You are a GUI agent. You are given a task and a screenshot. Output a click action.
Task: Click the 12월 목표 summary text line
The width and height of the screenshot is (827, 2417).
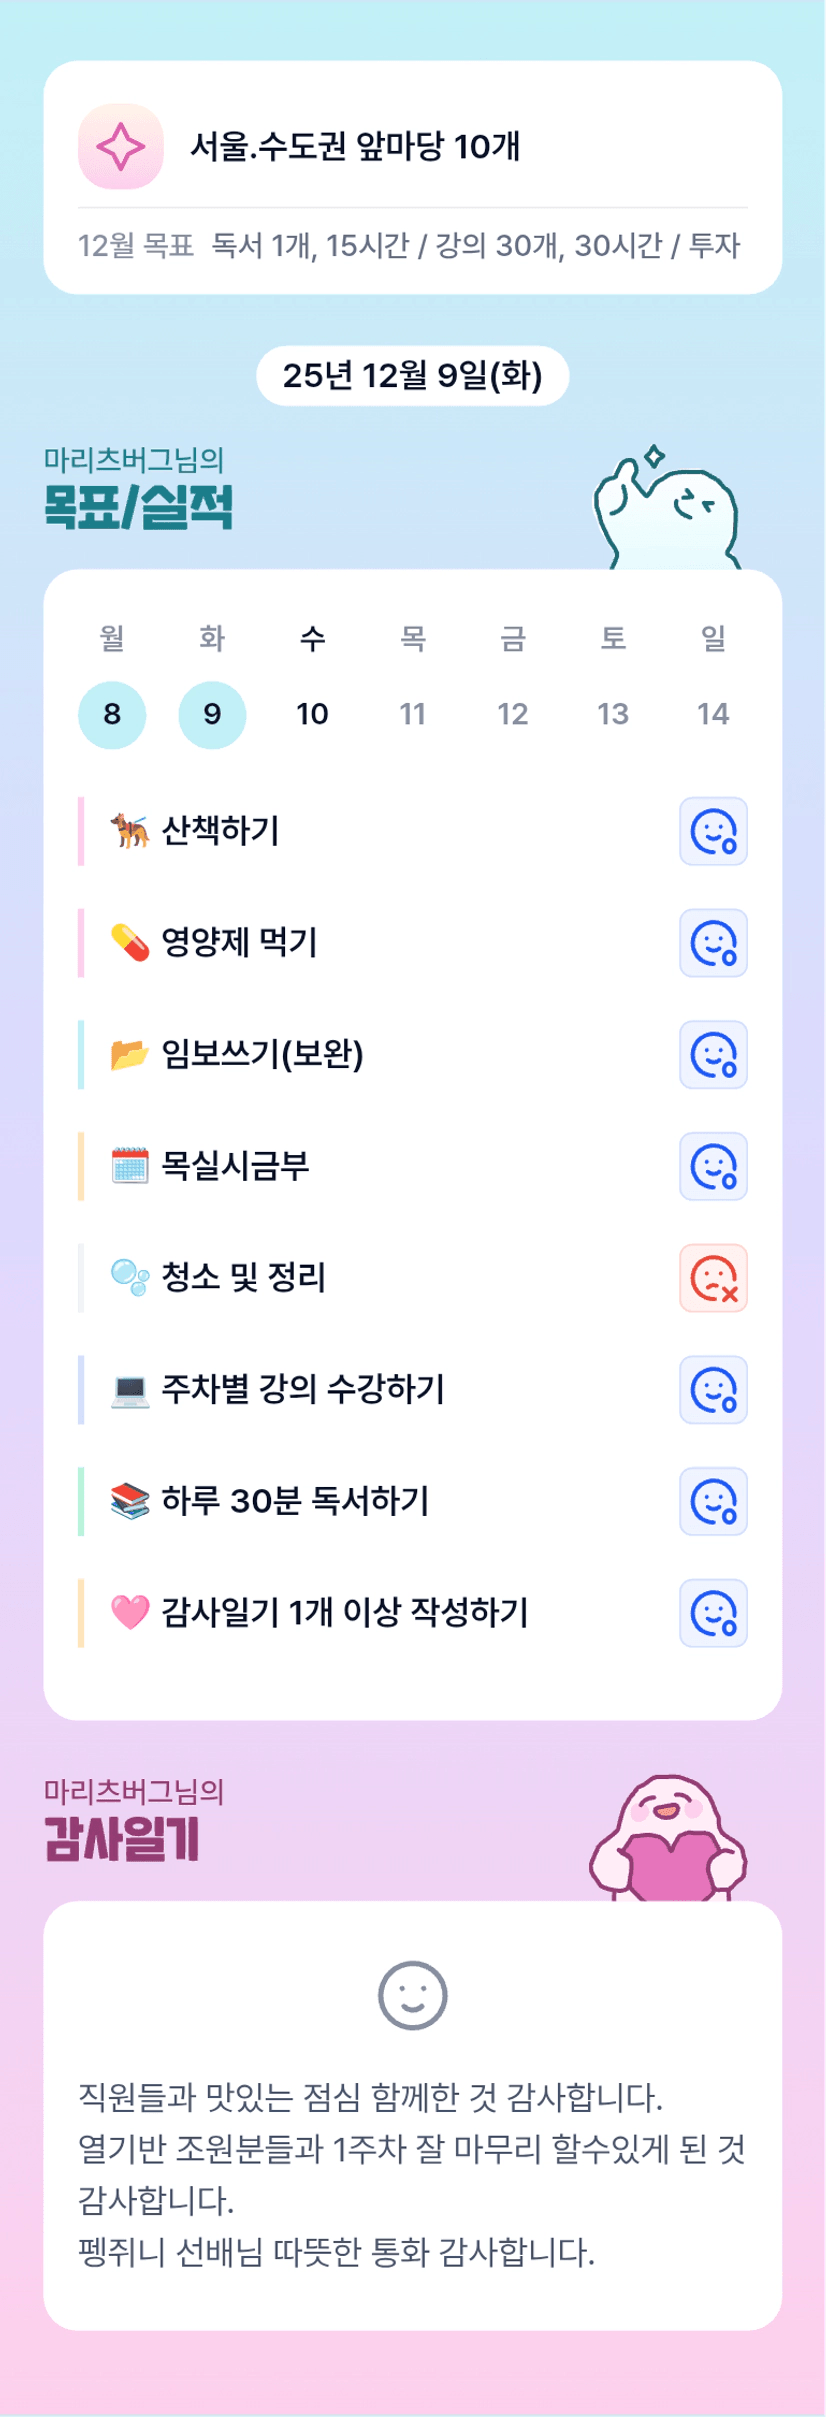[x=409, y=246]
